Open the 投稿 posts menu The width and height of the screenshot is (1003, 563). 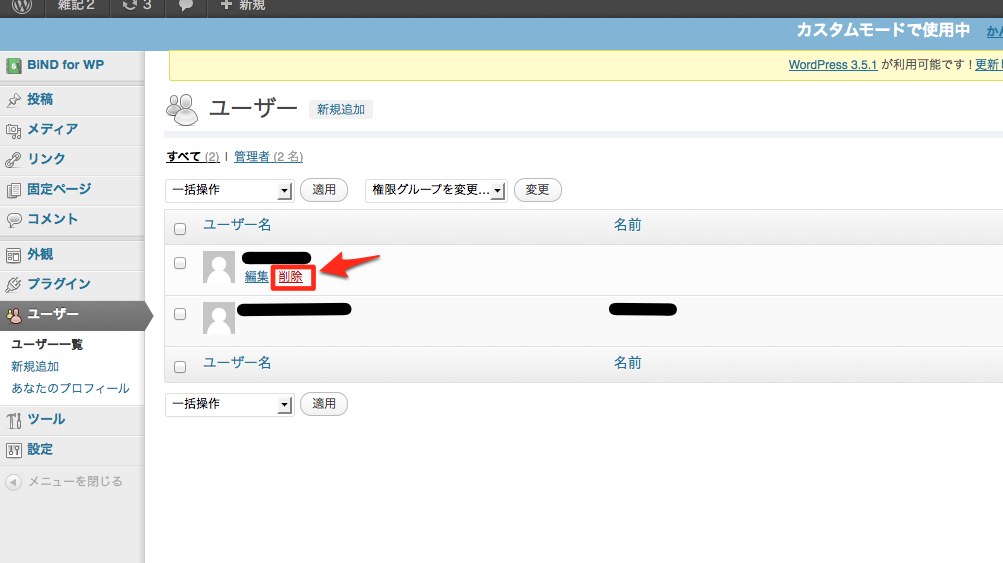40,99
